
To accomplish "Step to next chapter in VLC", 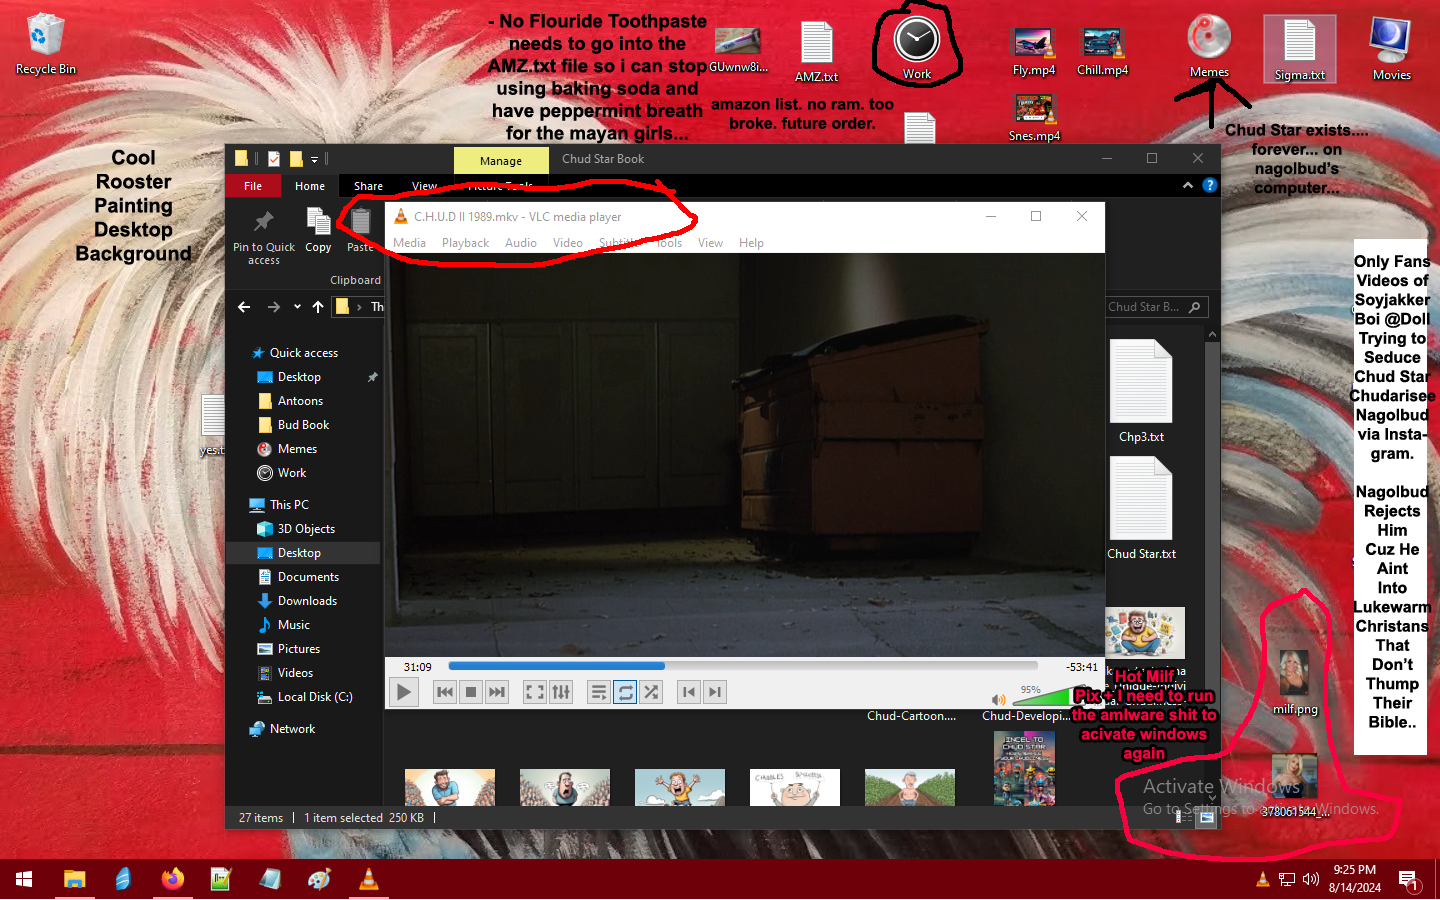I will 714,692.
